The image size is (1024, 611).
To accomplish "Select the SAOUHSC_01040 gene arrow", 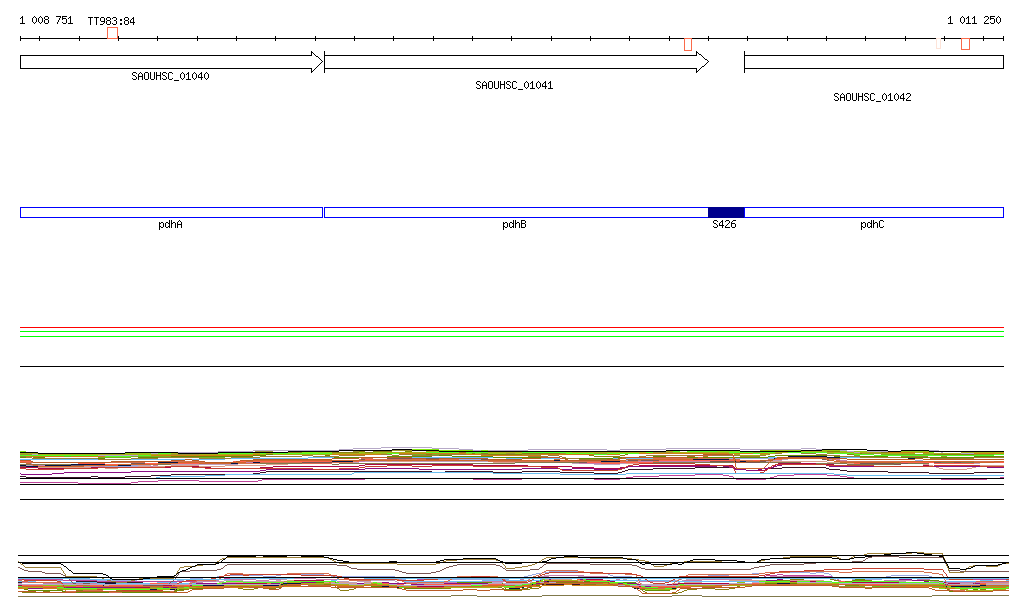I will coord(170,62).
